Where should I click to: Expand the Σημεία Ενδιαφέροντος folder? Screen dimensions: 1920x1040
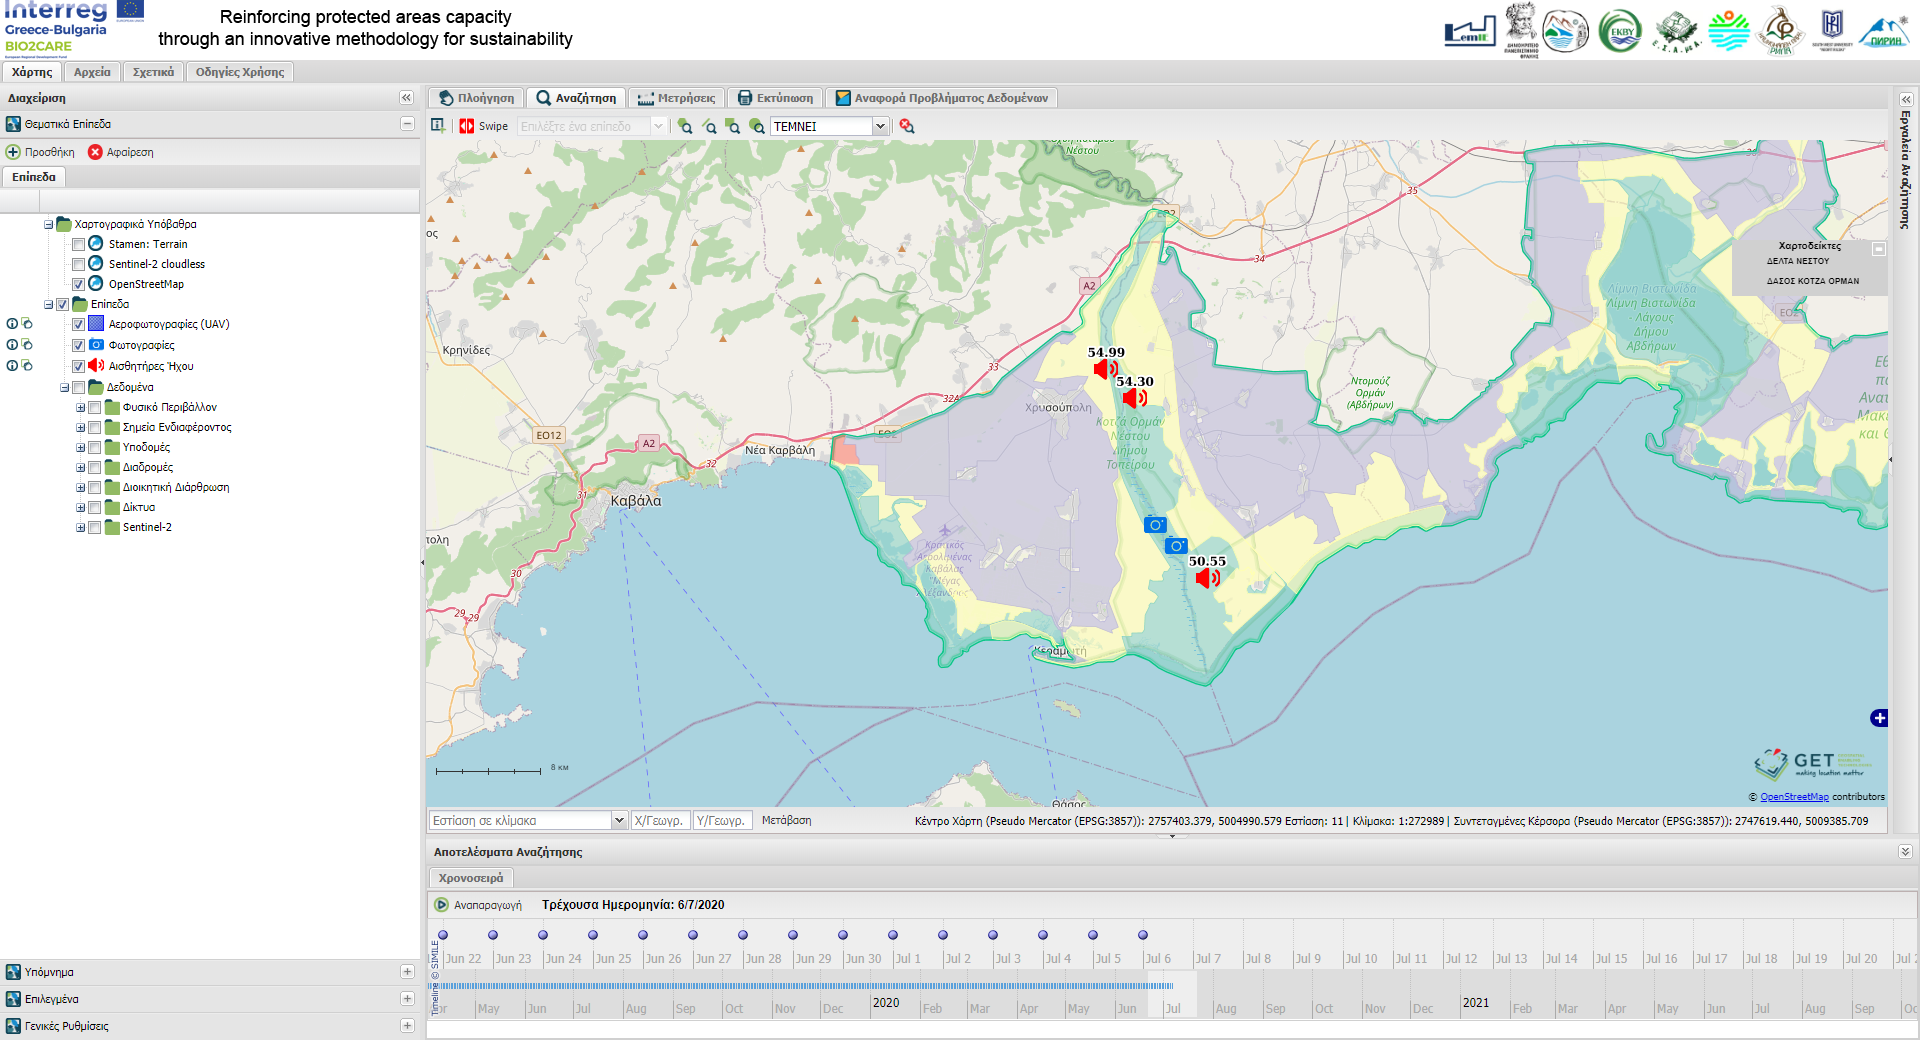[x=80, y=427]
